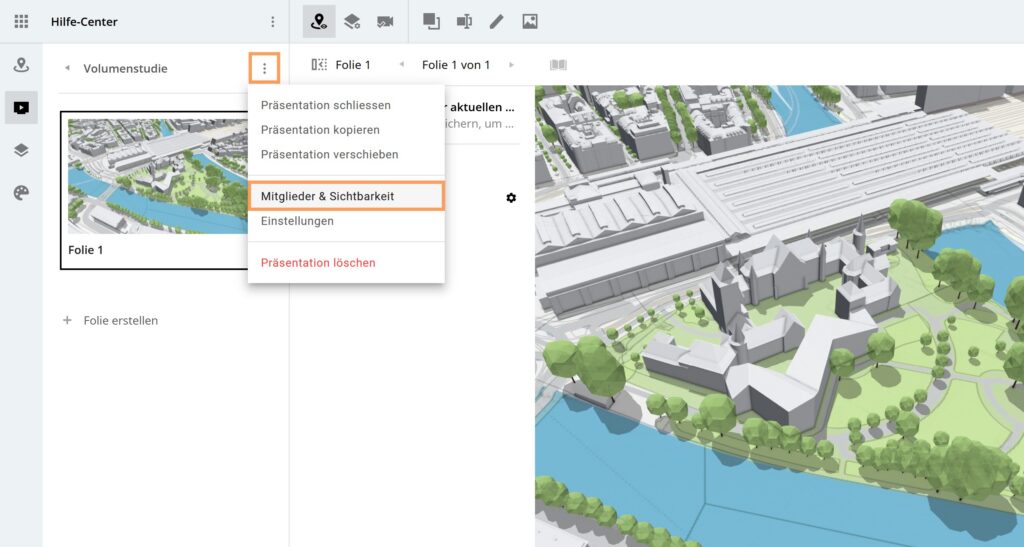Toggle the slide panel icon beside Folie 1

[319, 65]
